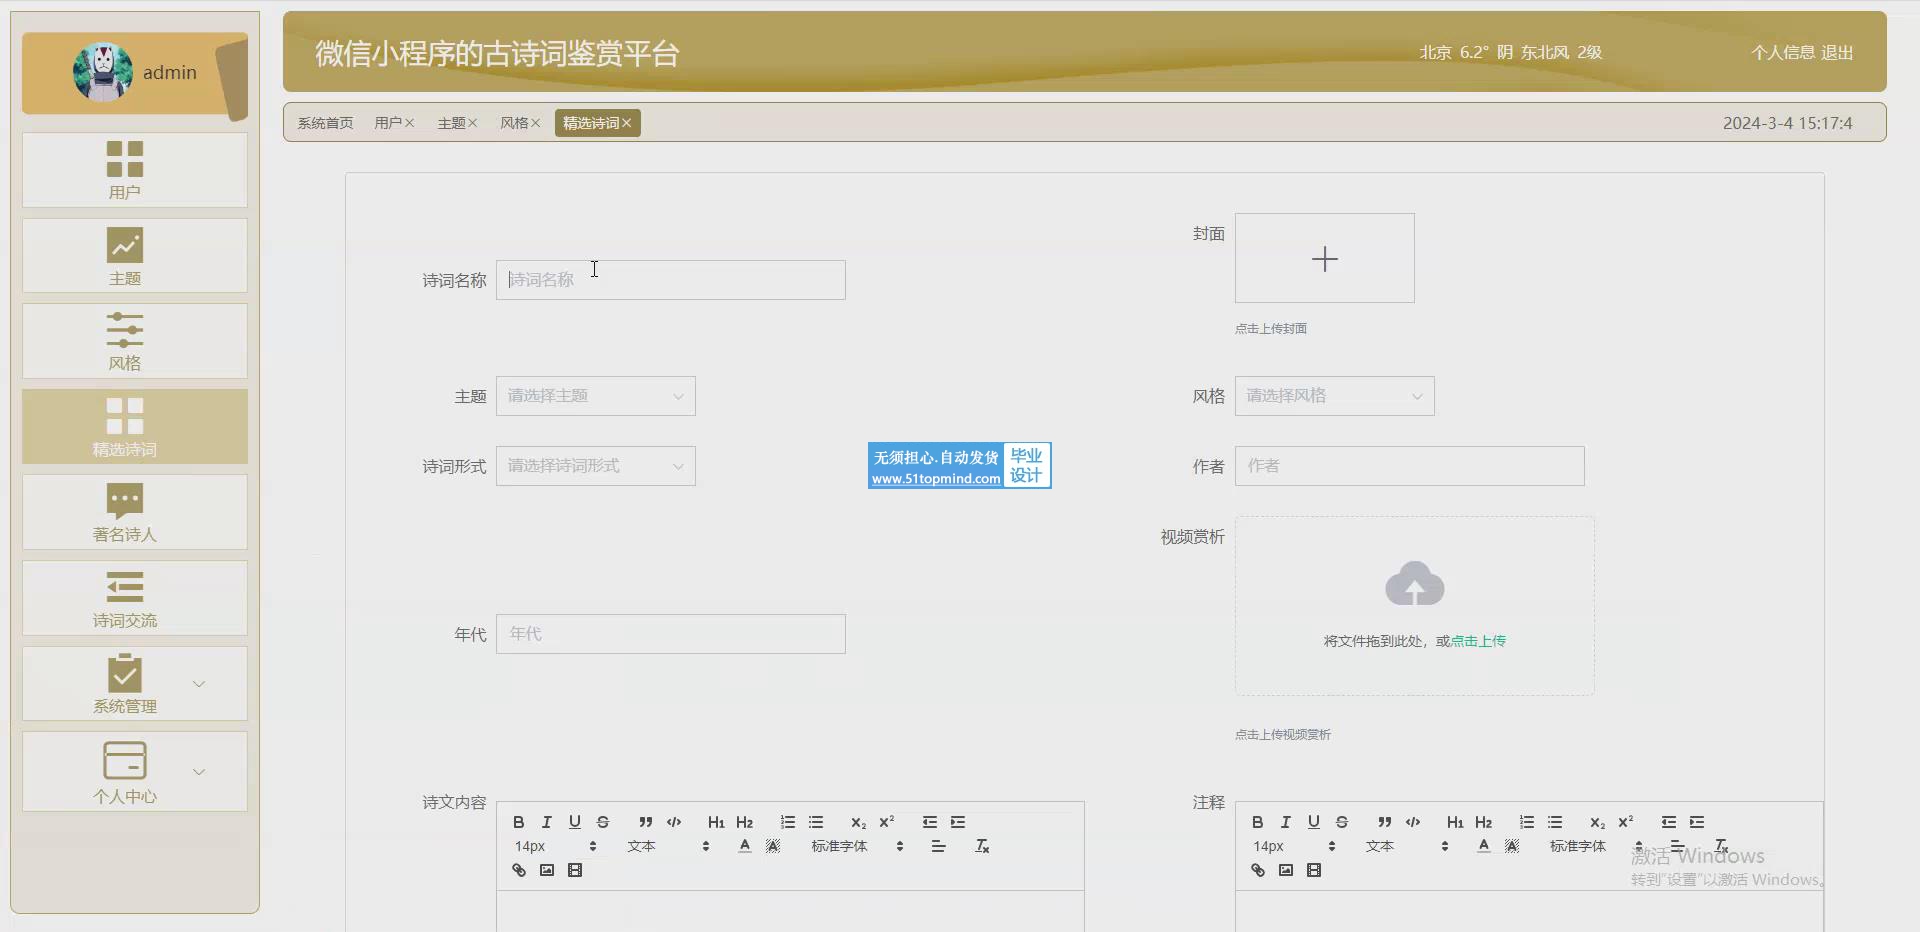Toggle bold in 诗文内容 editor
Viewport: 1920px width, 932px height.
[518, 822]
